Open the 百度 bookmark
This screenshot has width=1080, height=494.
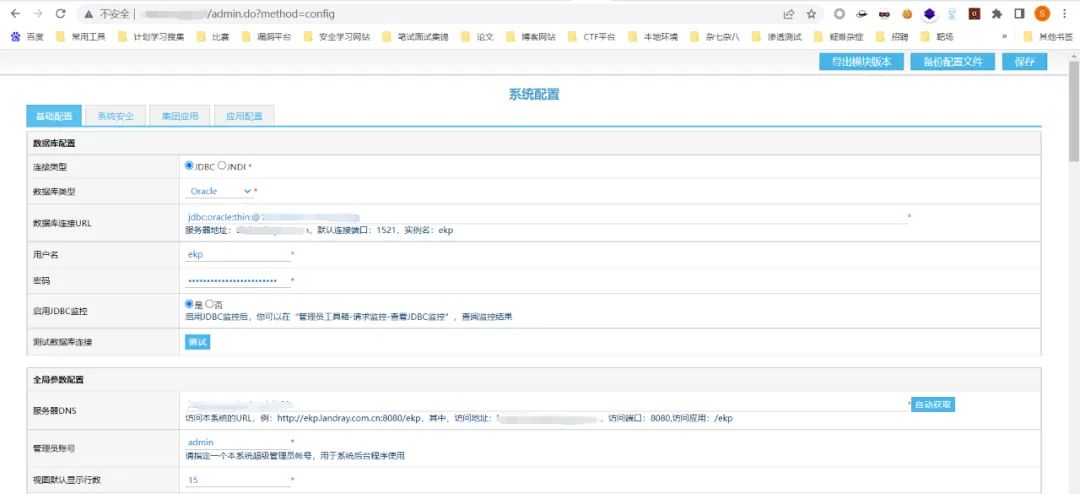pyautogui.click(x=27, y=37)
